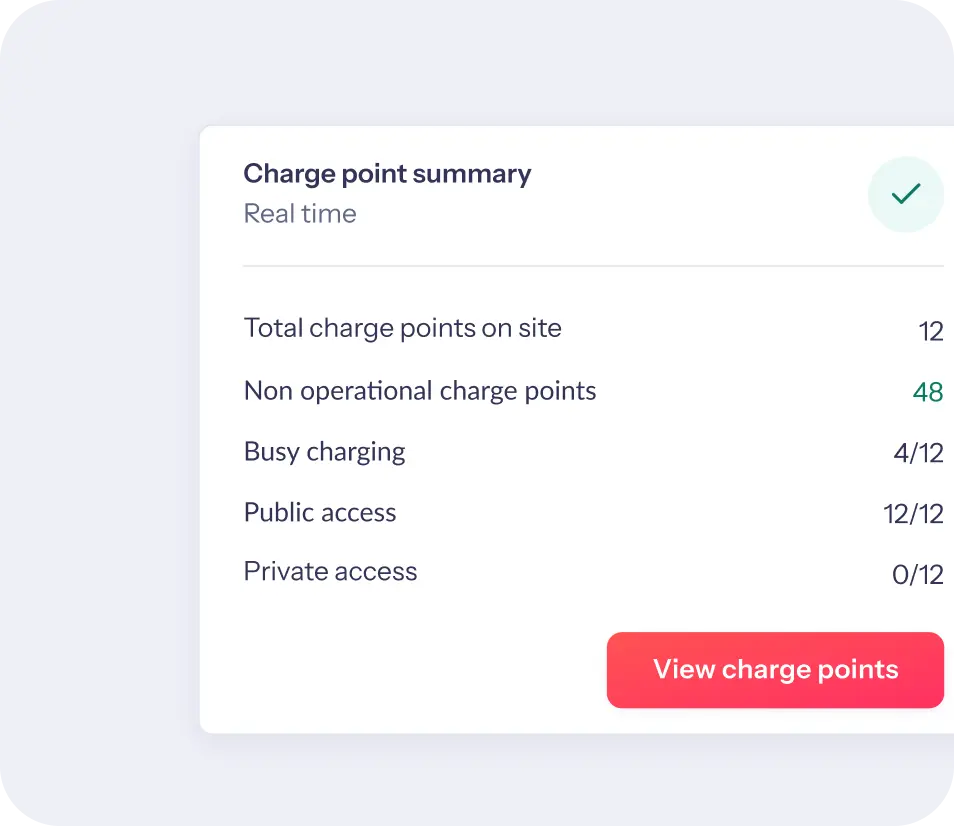This screenshot has width=954, height=826.
Task: Click the light green circle around checkmark
Action: pyautogui.click(x=906, y=194)
